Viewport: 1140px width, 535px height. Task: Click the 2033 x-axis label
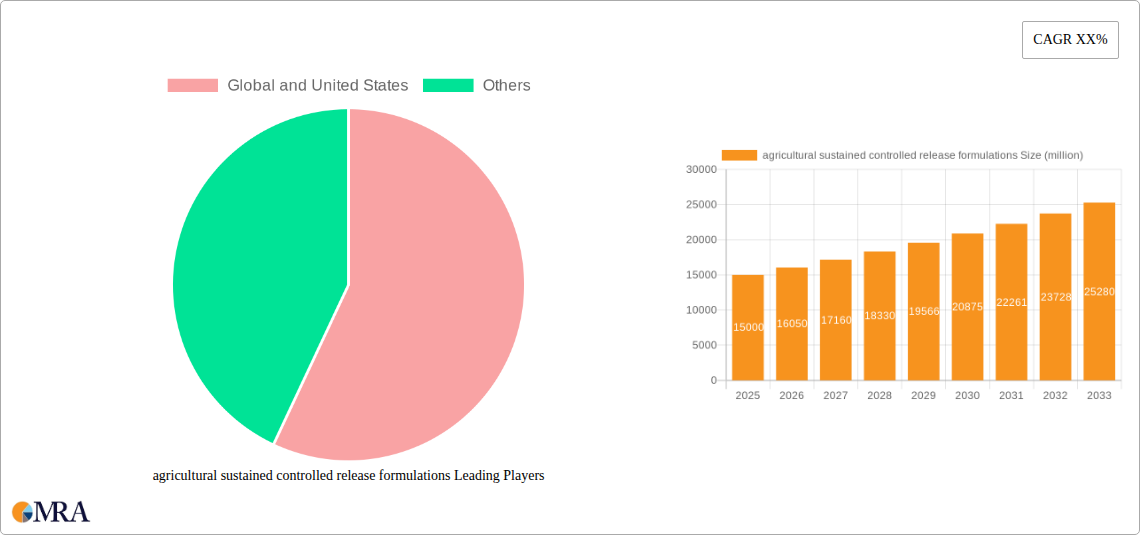pos(1099,395)
